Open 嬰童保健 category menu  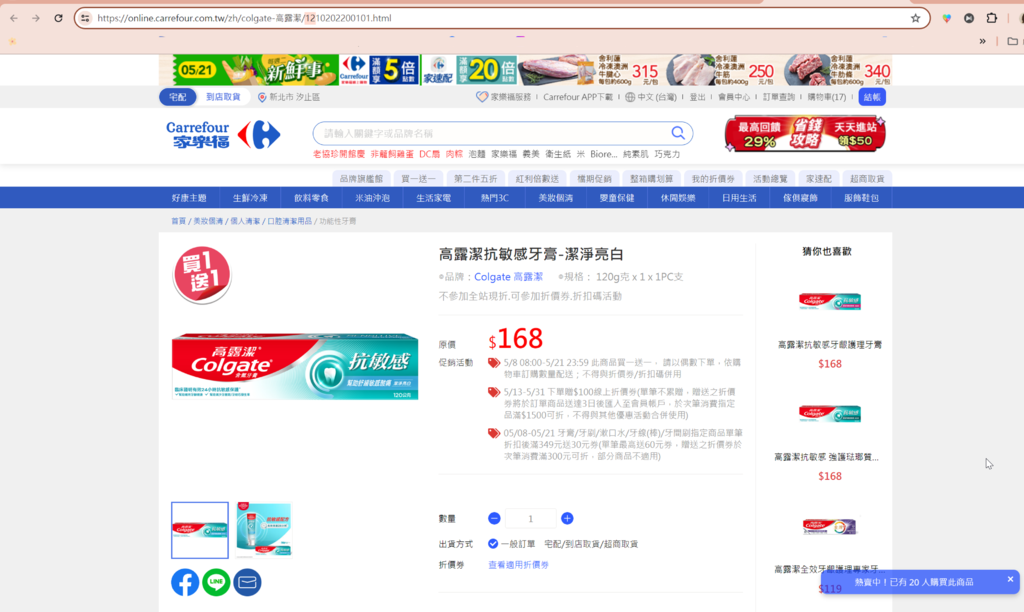617,198
